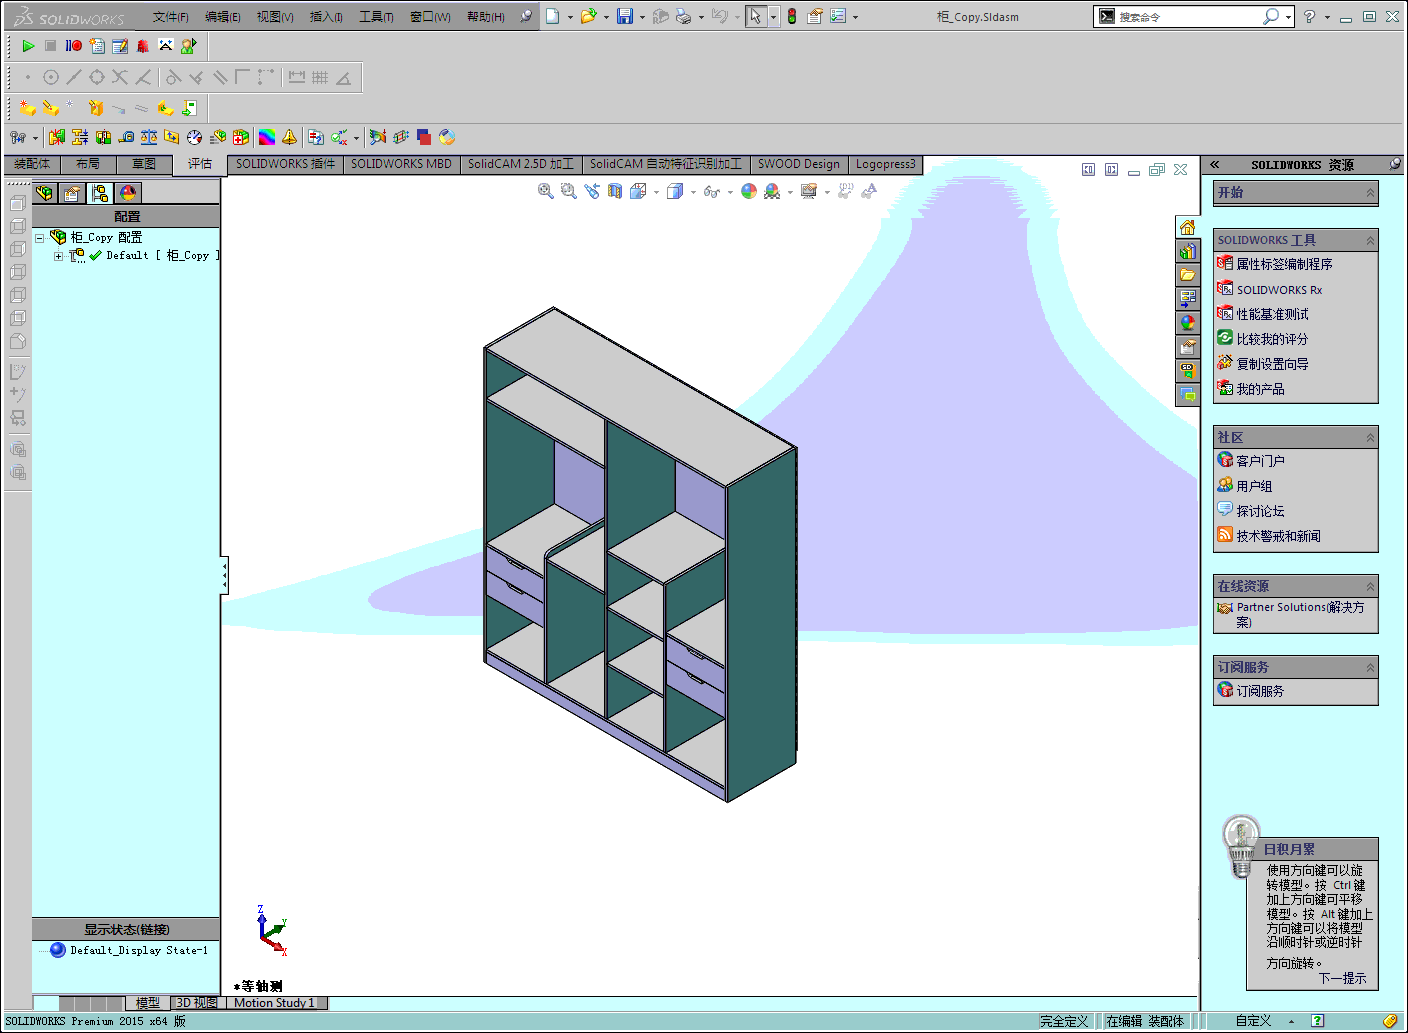This screenshot has width=1408, height=1033.
Task: Click the Clearance Verification icon
Action: click(80, 137)
